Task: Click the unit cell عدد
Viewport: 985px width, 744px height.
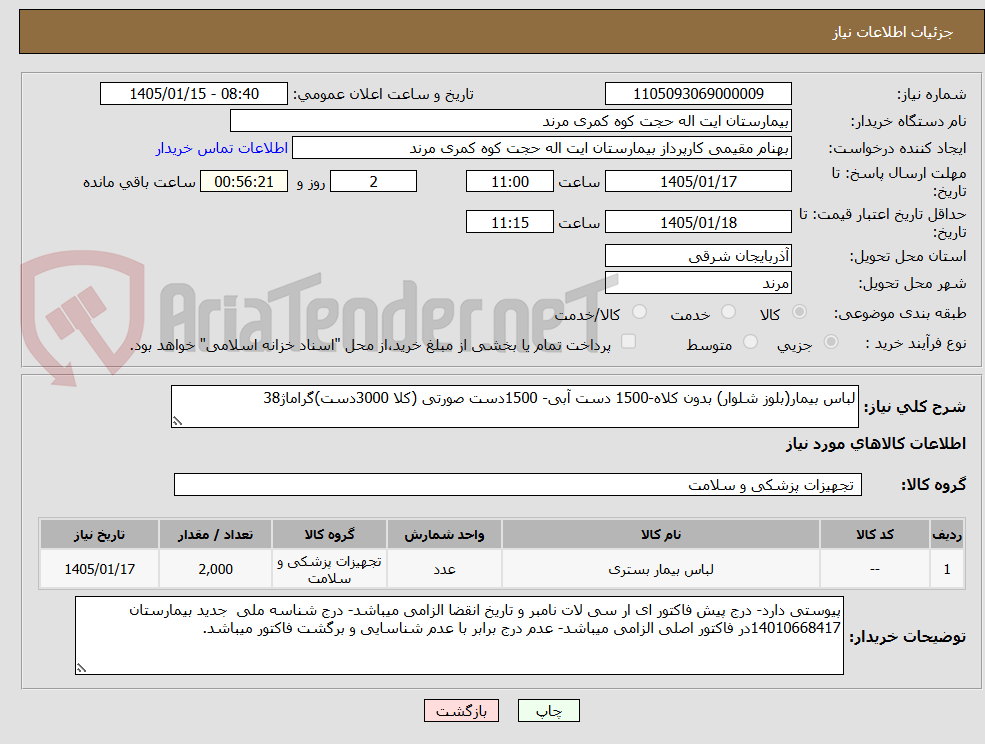Action: 444,569
